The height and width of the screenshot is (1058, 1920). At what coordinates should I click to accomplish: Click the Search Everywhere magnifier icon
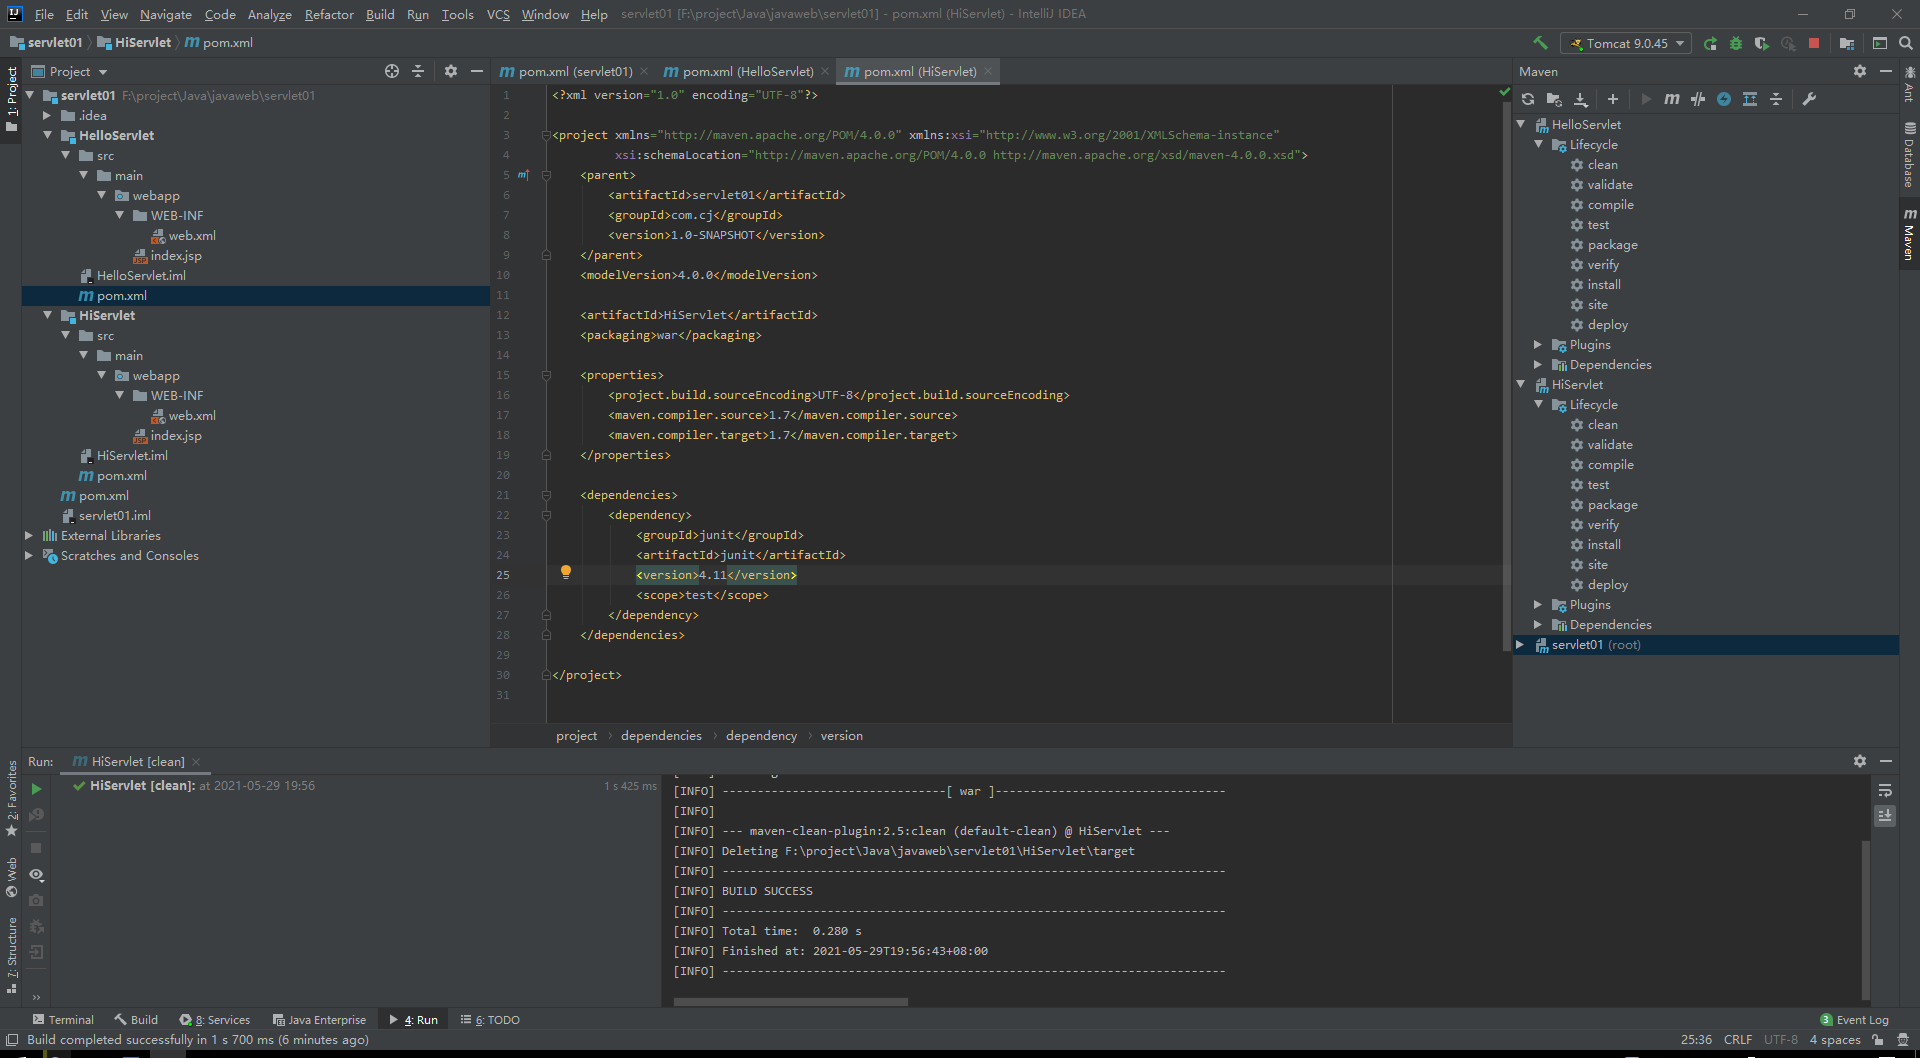click(1906, 43)
